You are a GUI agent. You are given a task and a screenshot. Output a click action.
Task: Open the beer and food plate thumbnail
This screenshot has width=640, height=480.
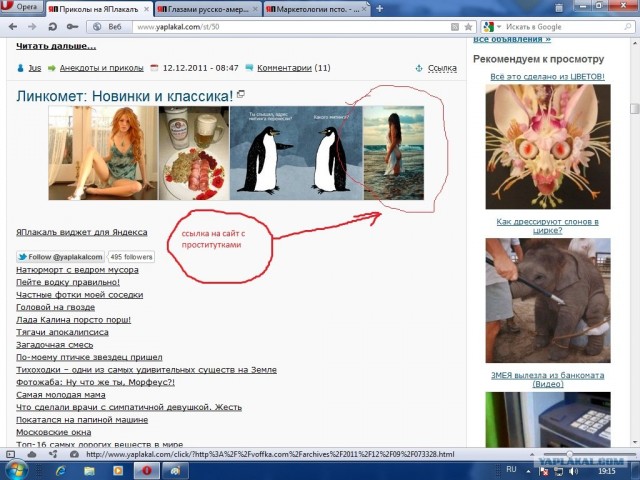coord(194,153)
